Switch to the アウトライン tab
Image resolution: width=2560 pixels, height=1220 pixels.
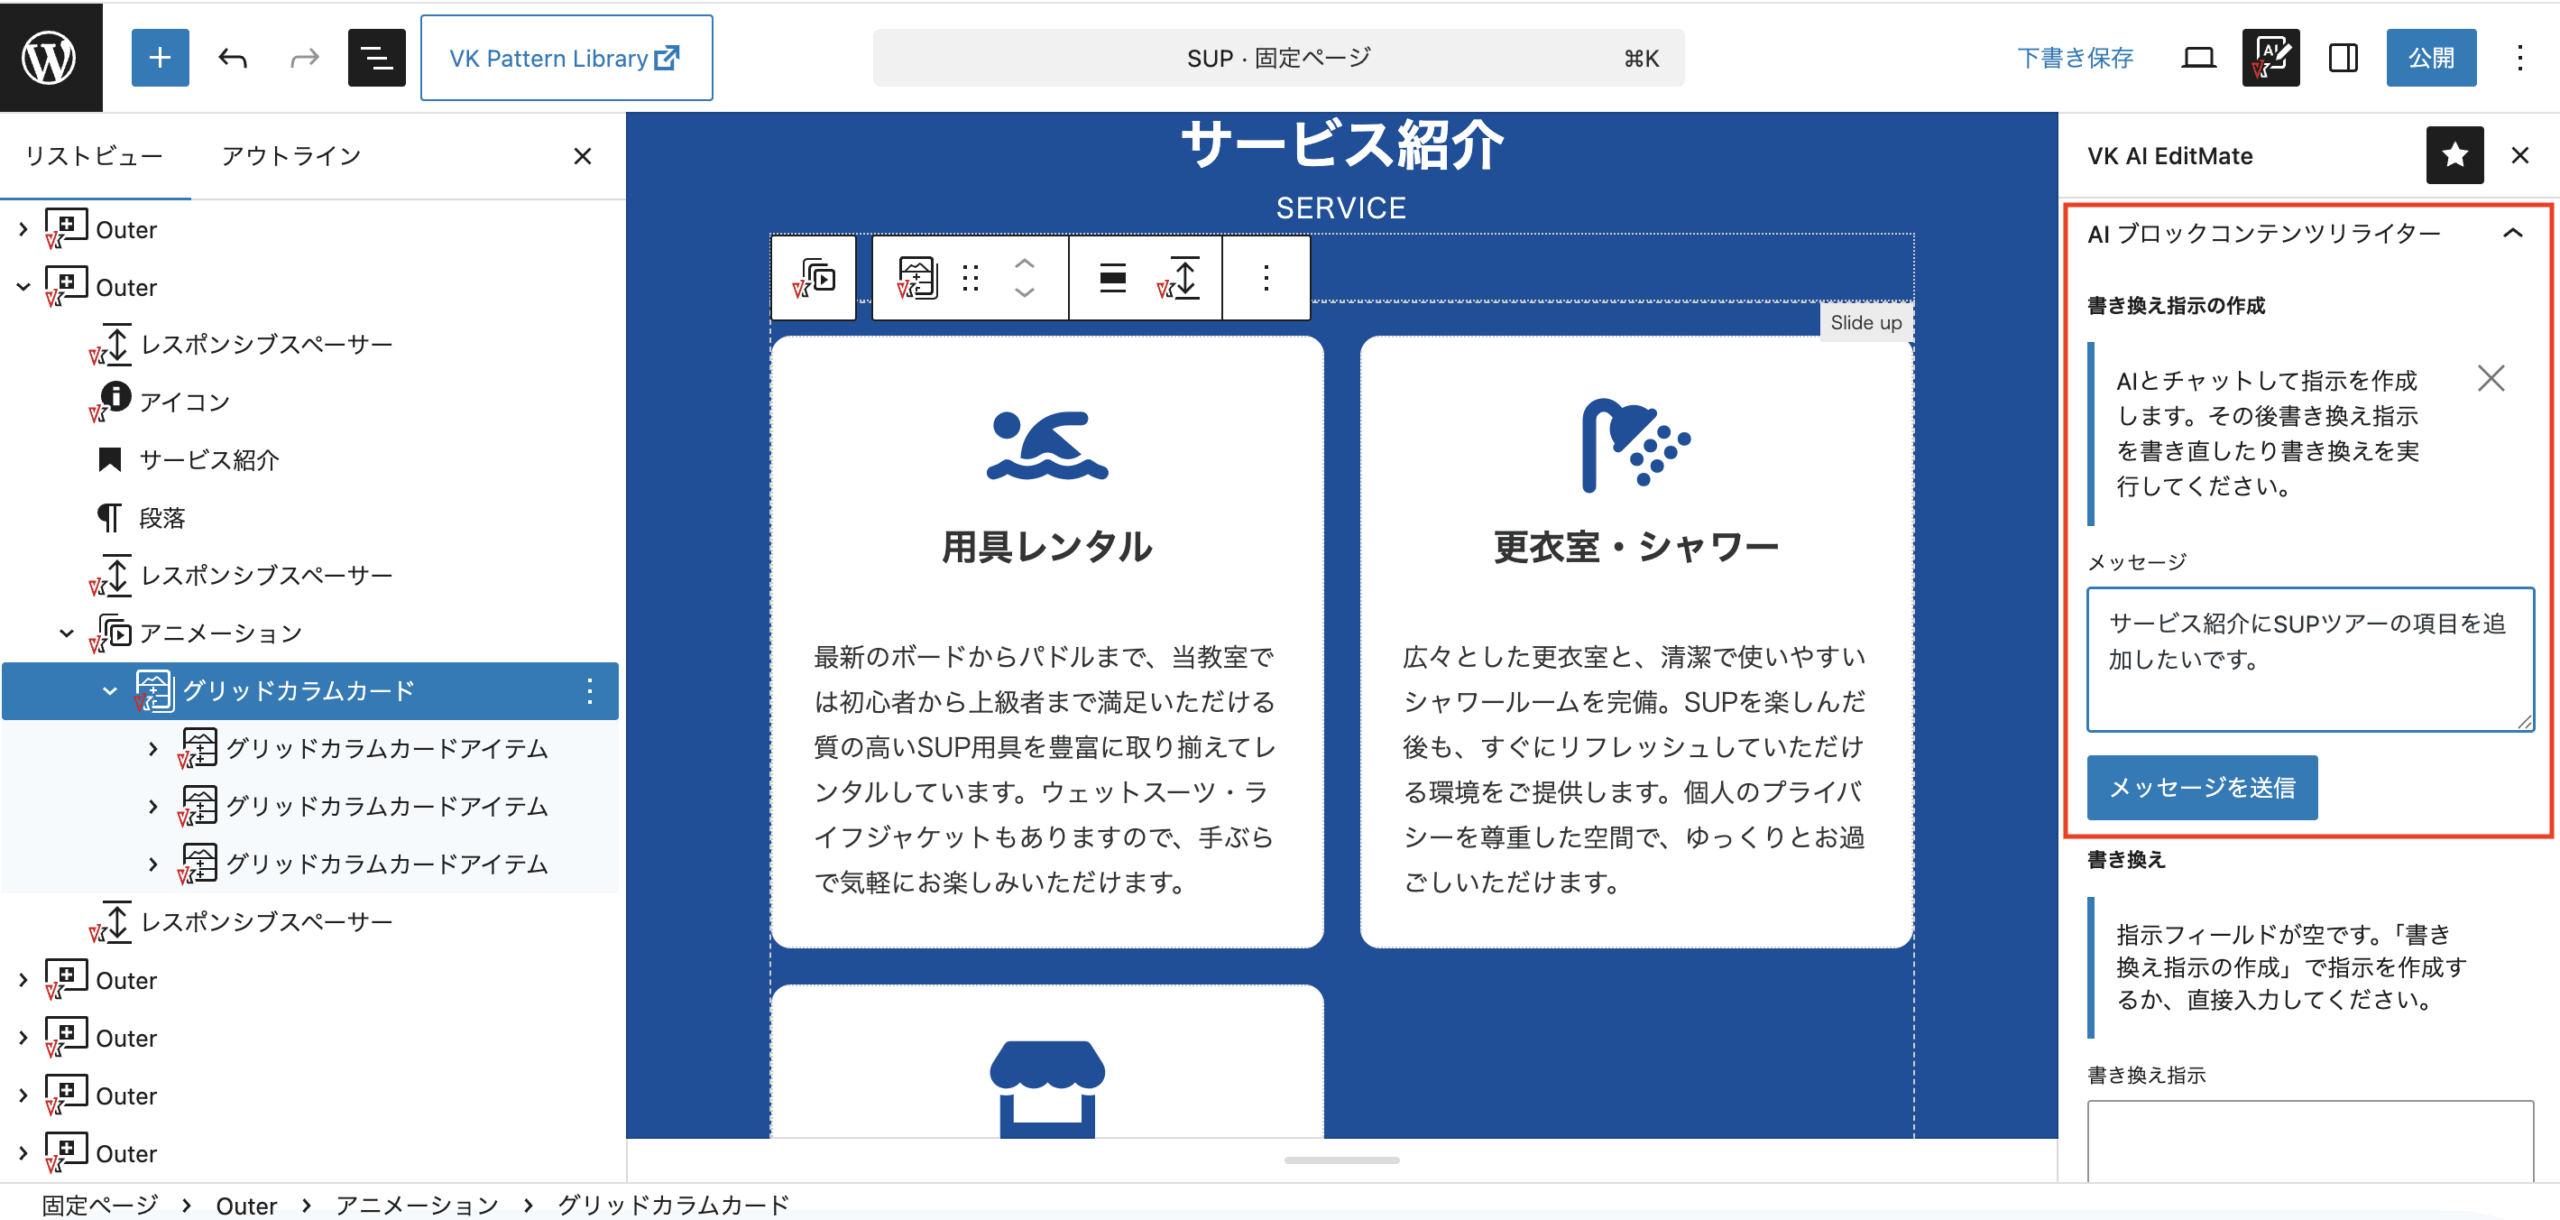pyautogui.click(x=291, y=156)
